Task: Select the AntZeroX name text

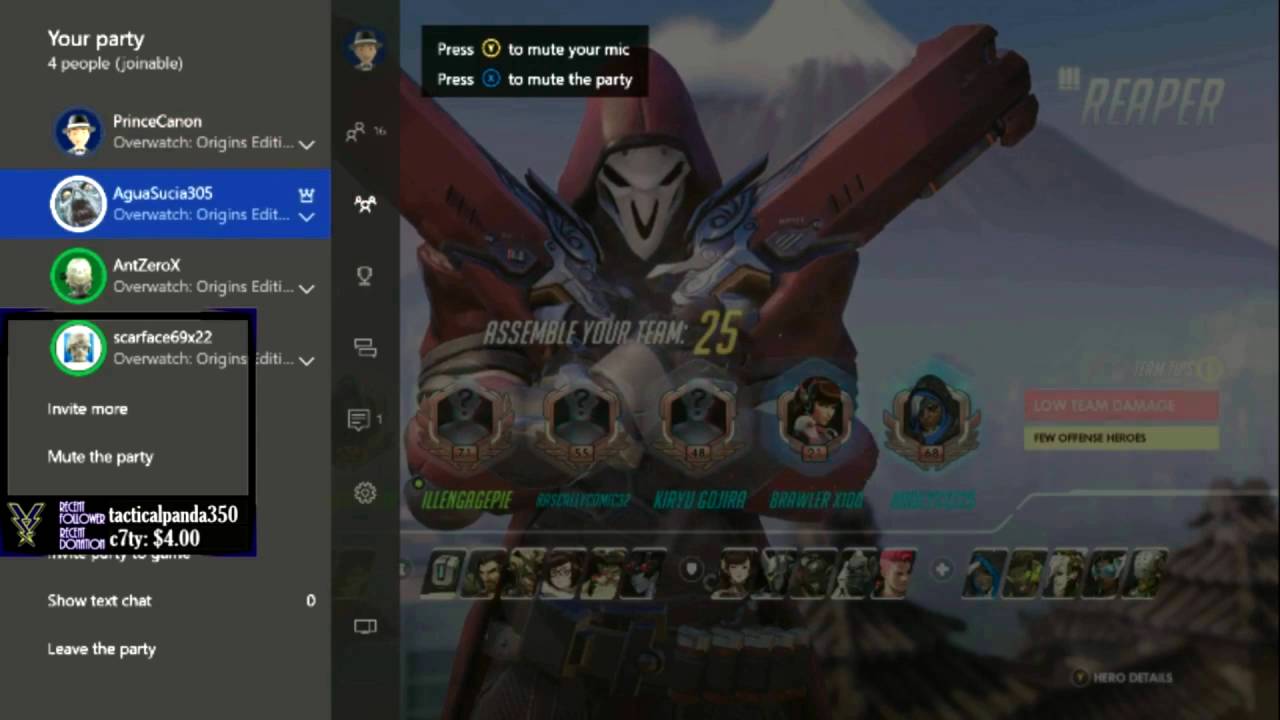Action: click(x=146, y=265)
